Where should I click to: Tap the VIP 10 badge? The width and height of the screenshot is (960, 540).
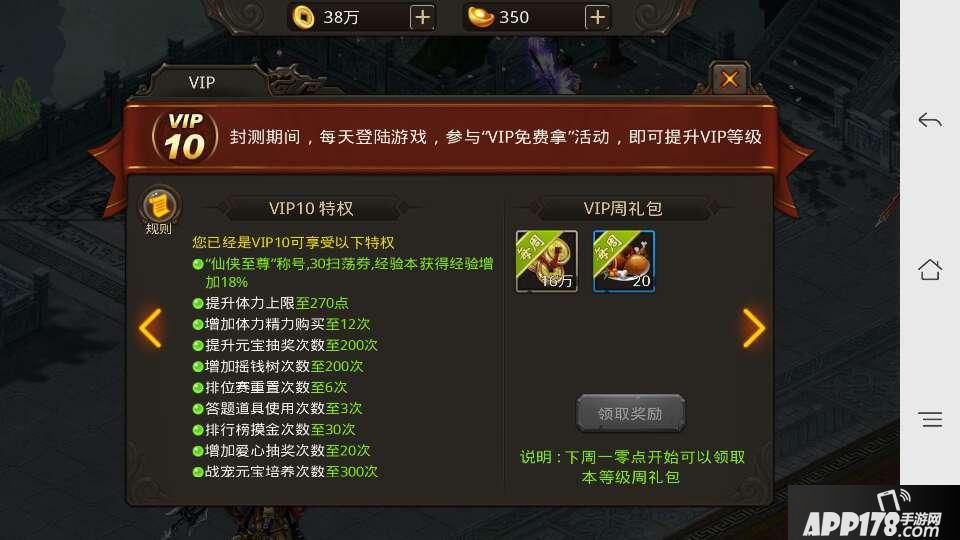[x=184, y=137]
